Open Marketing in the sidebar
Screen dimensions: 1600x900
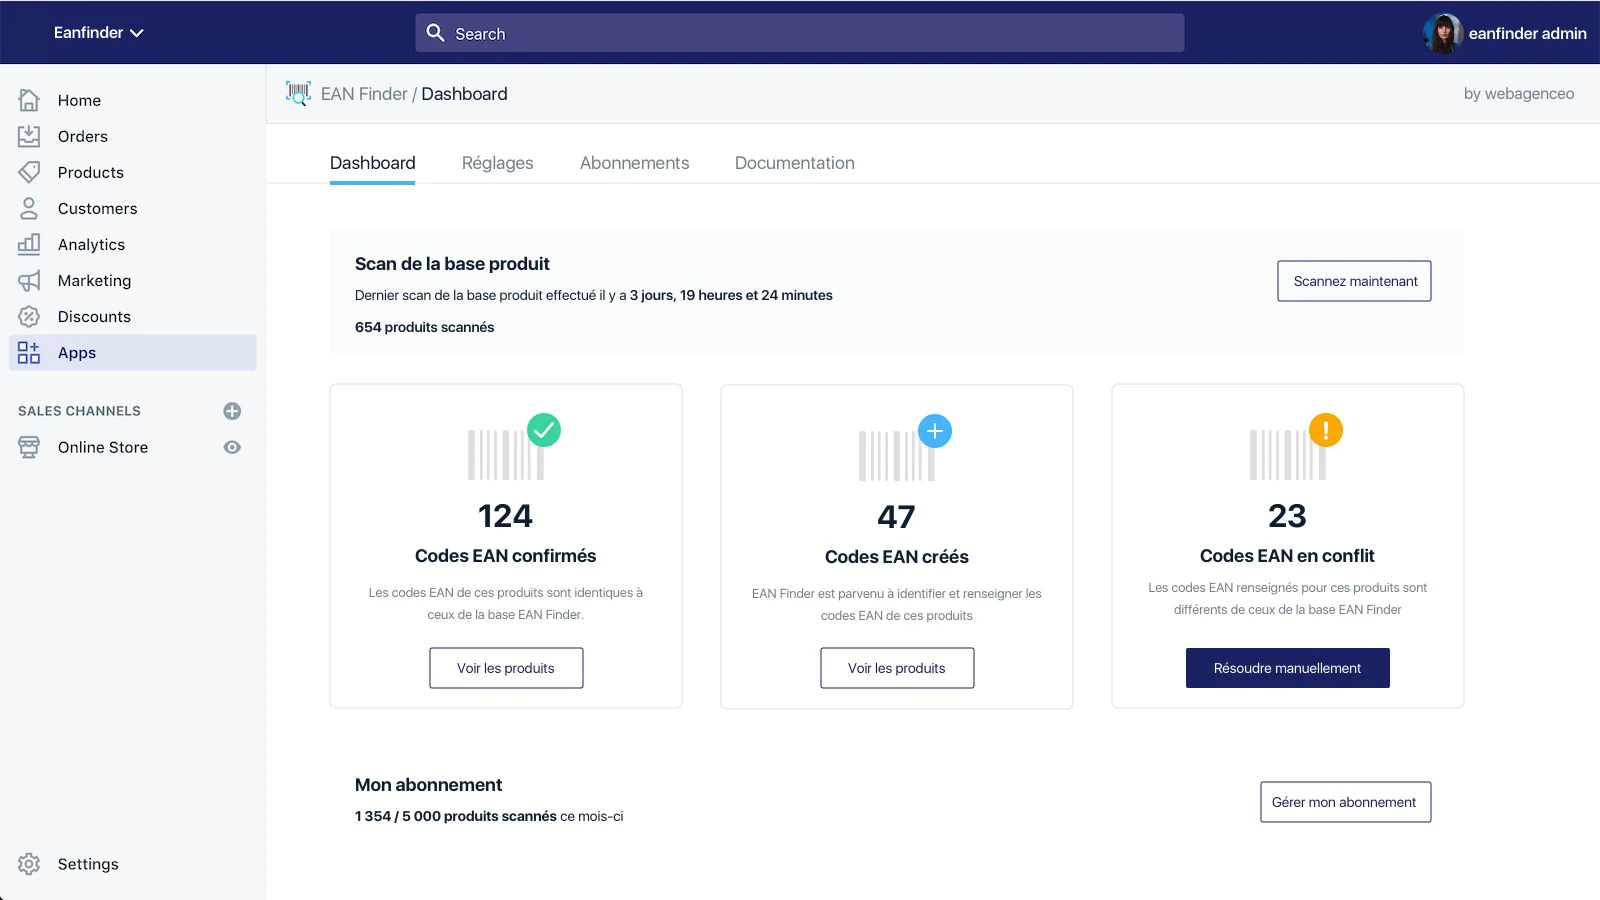tap(133, 280)
